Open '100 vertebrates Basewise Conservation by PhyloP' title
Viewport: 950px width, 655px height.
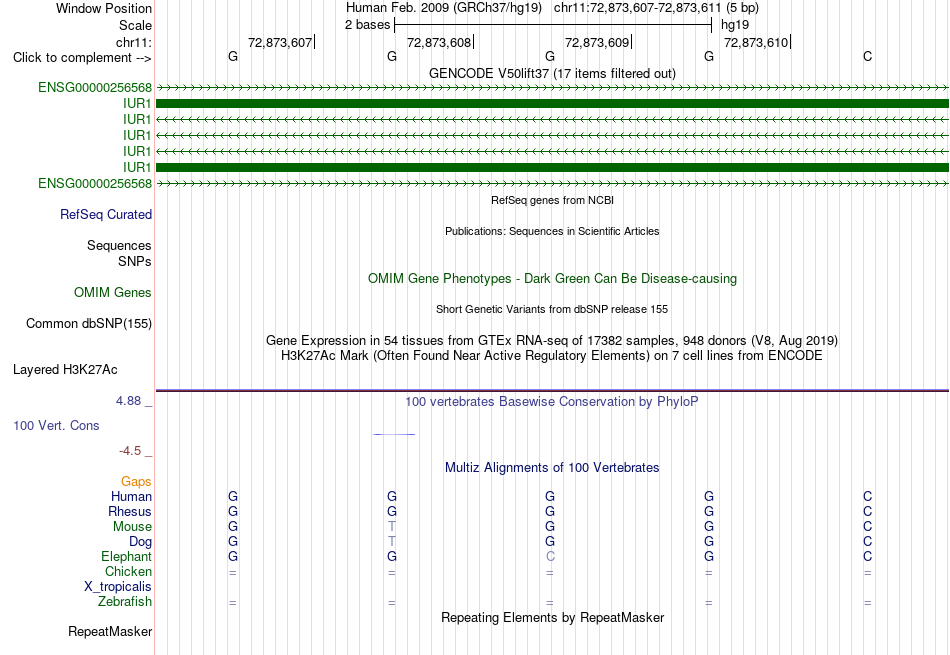coord(552,402)
